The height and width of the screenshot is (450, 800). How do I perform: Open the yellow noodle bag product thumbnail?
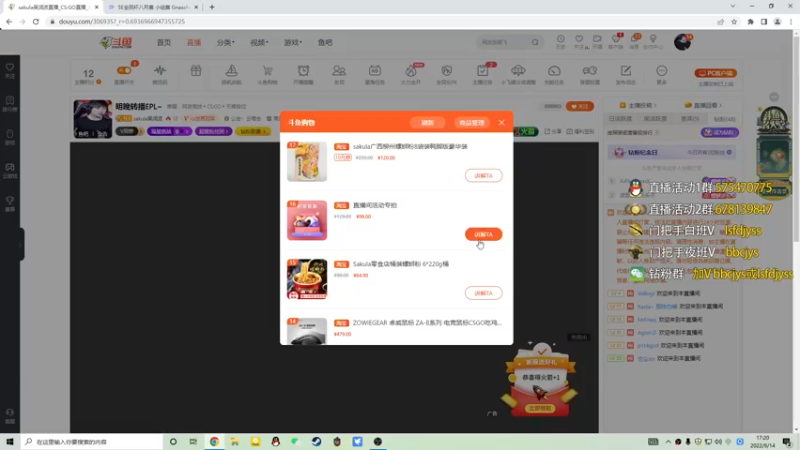pyautogui.click(x=307, y=161)
